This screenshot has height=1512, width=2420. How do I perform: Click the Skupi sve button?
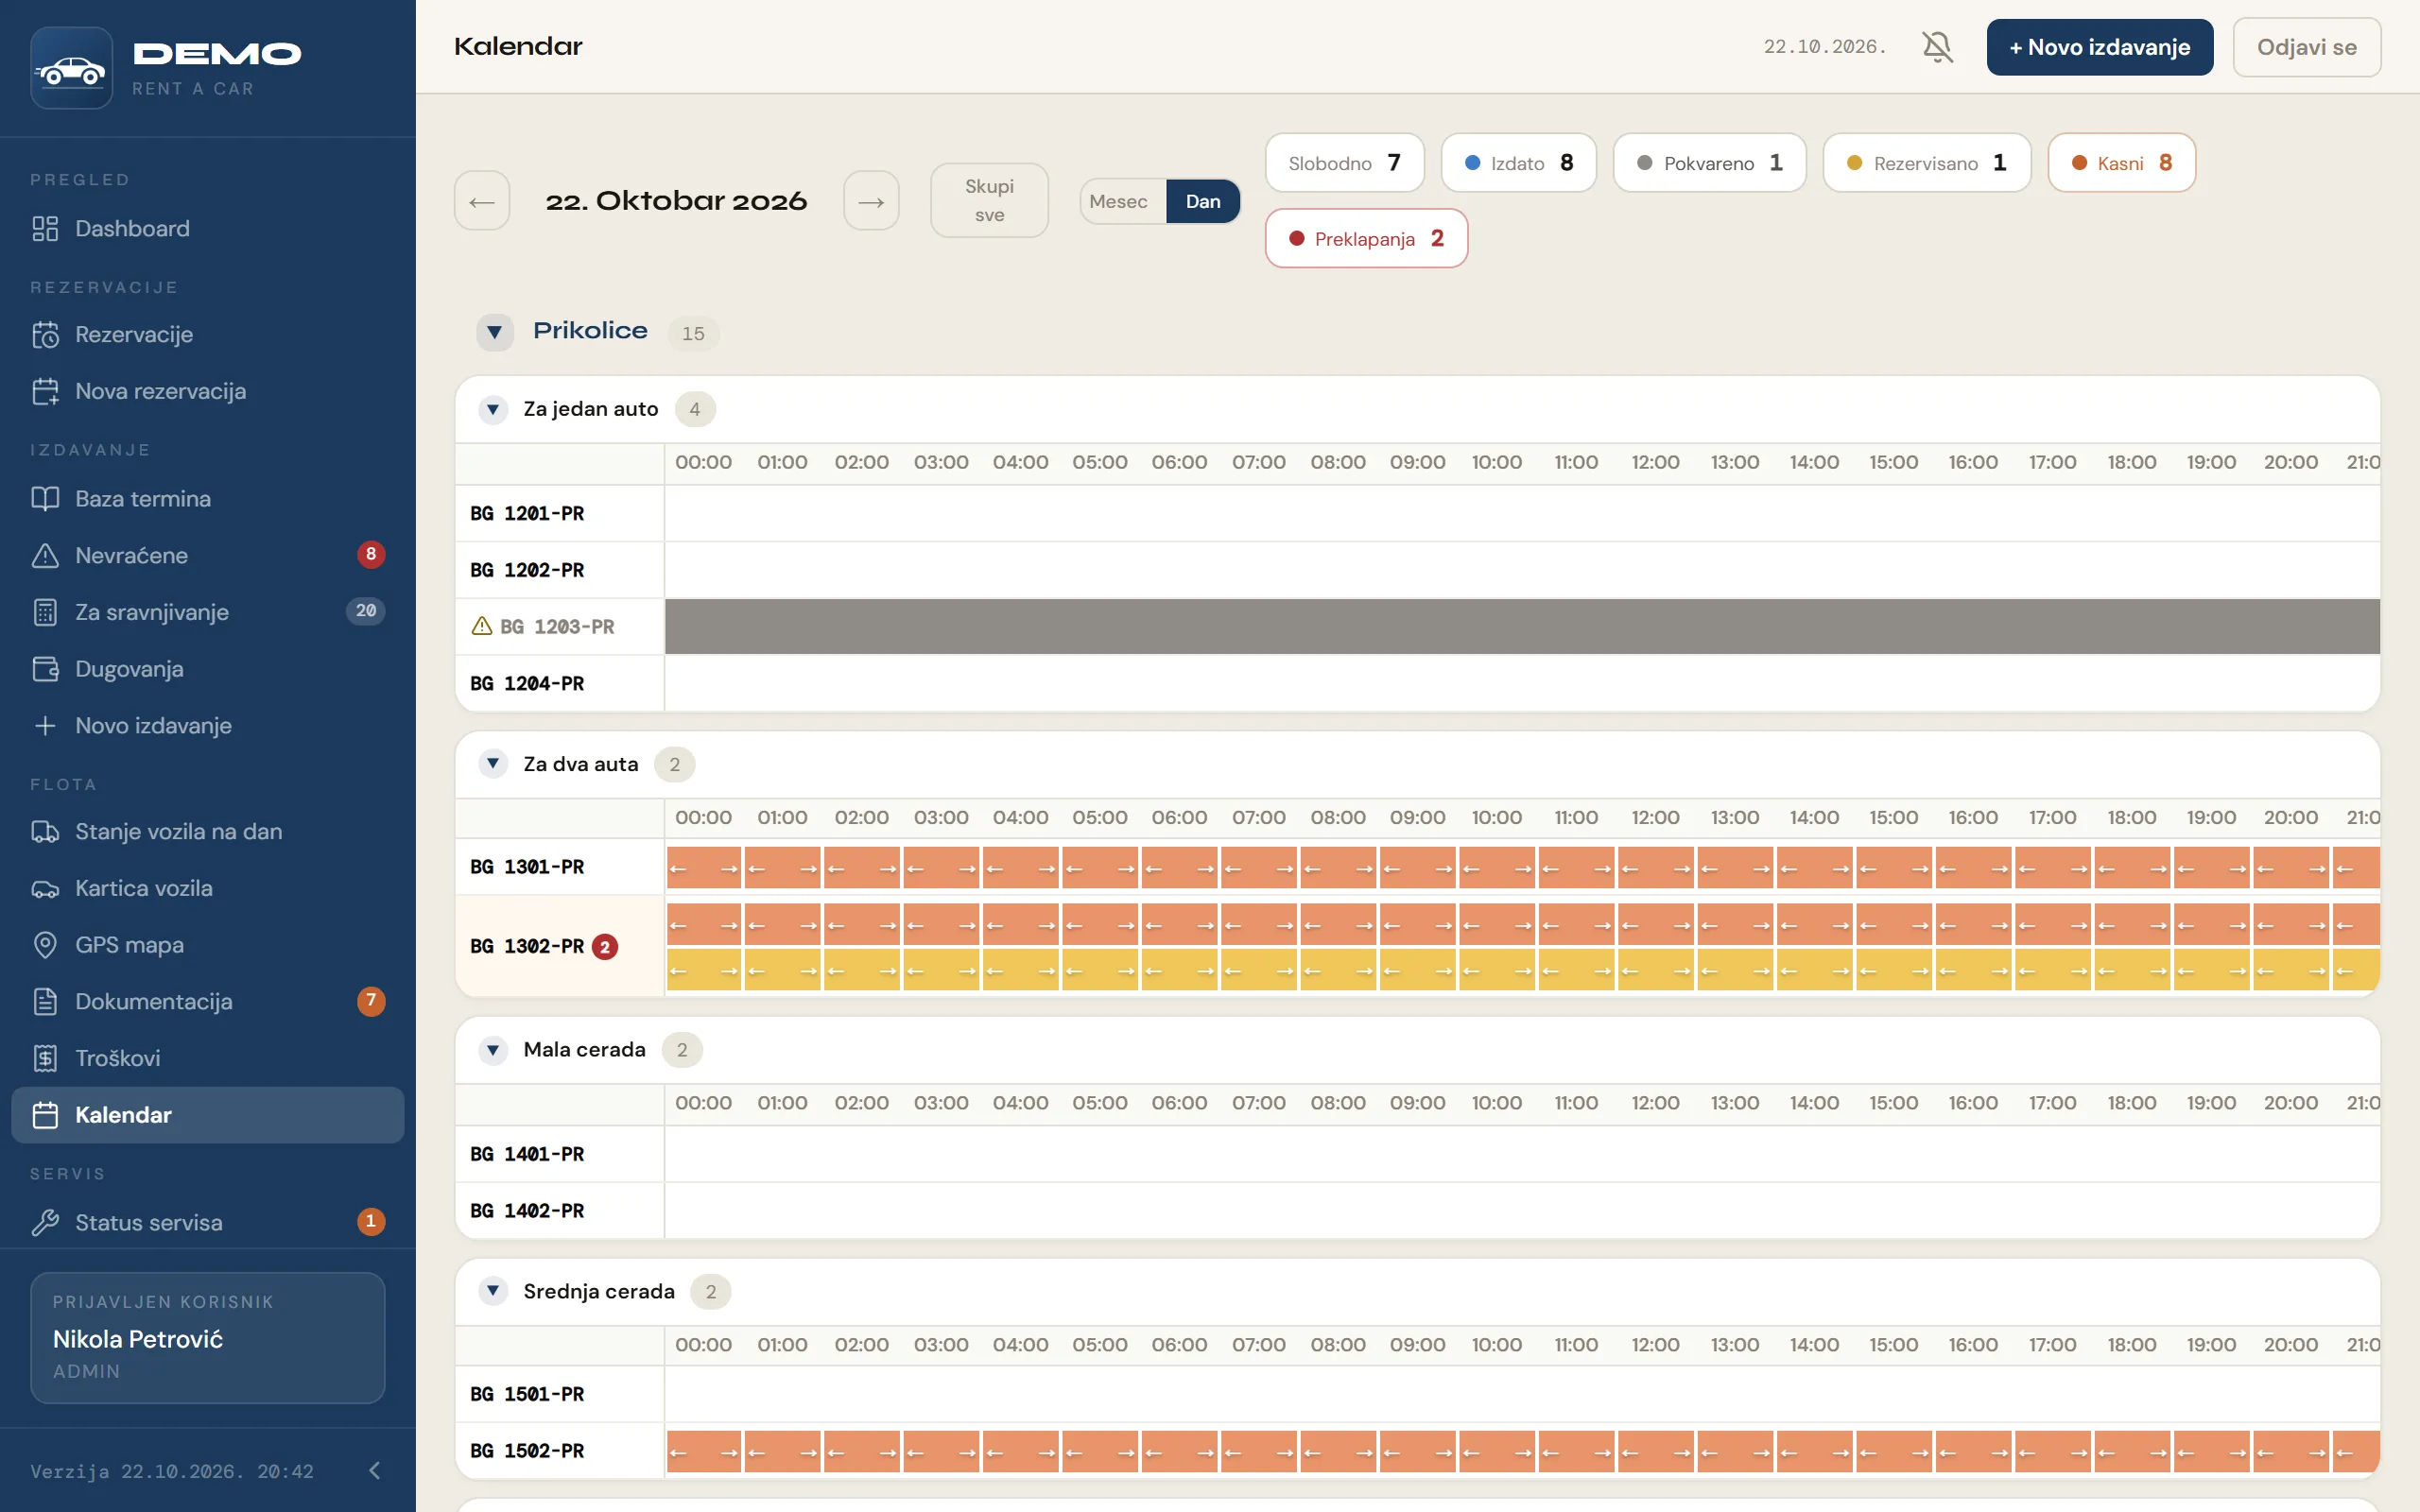click(x=989, y=200)
